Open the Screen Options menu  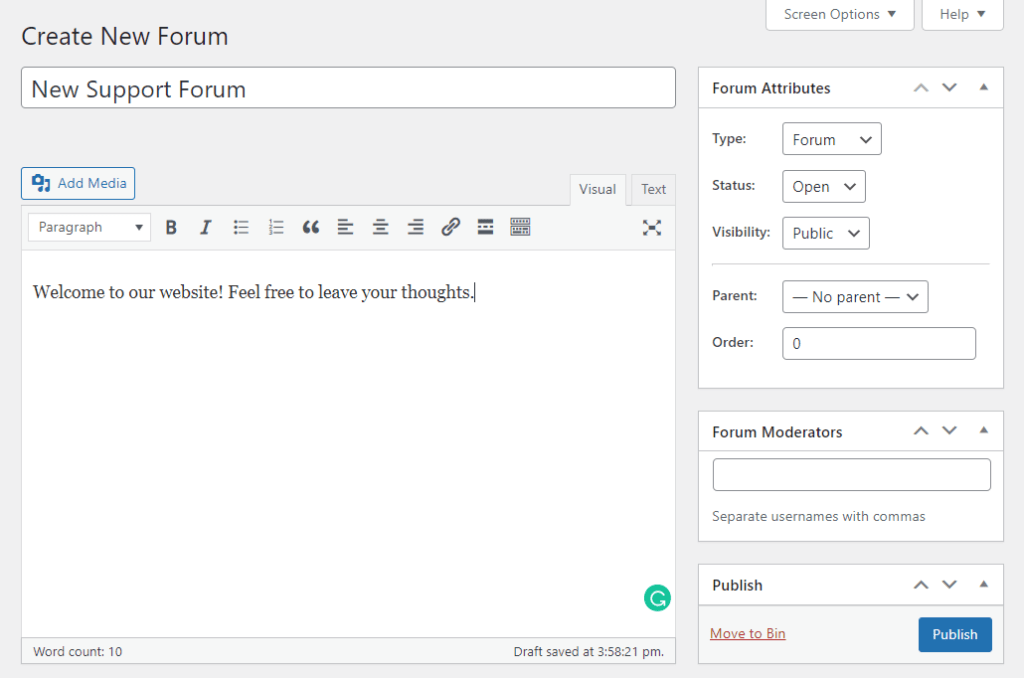[x=839, y=14]
